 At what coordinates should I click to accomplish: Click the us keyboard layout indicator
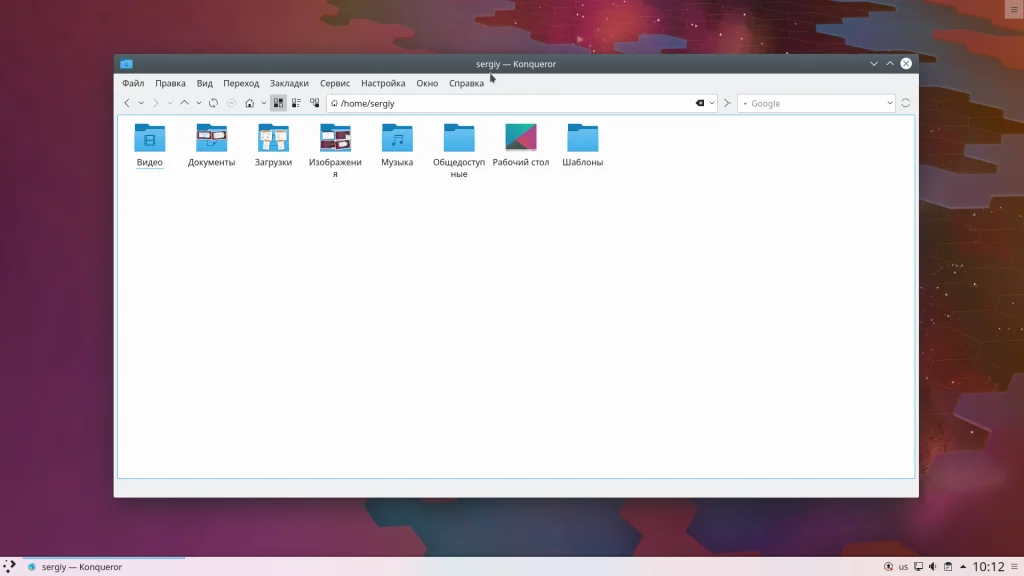tap(903, 567)
